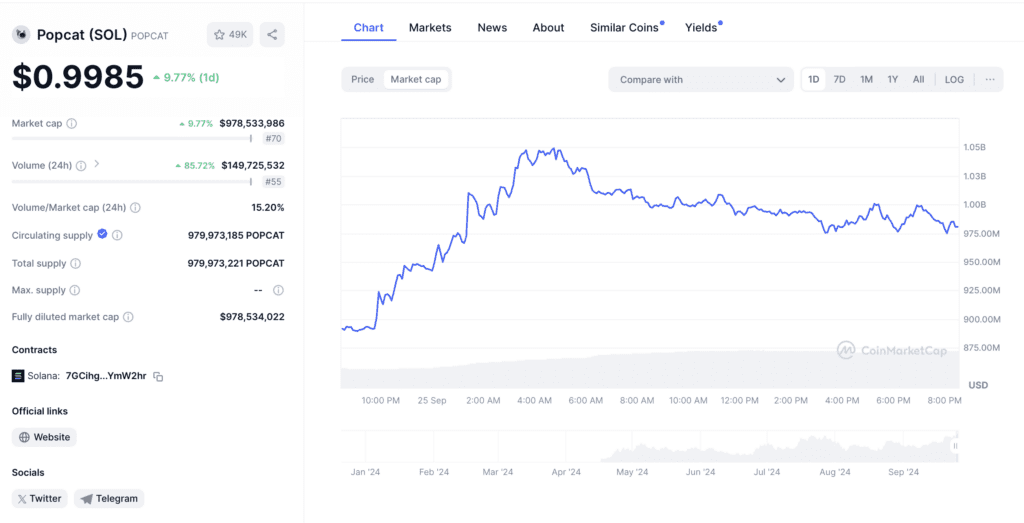Image resolution: width=1024 pixels, height=523 pixels.
Task: Open the official Website link
Action: [x=44, y=437]
